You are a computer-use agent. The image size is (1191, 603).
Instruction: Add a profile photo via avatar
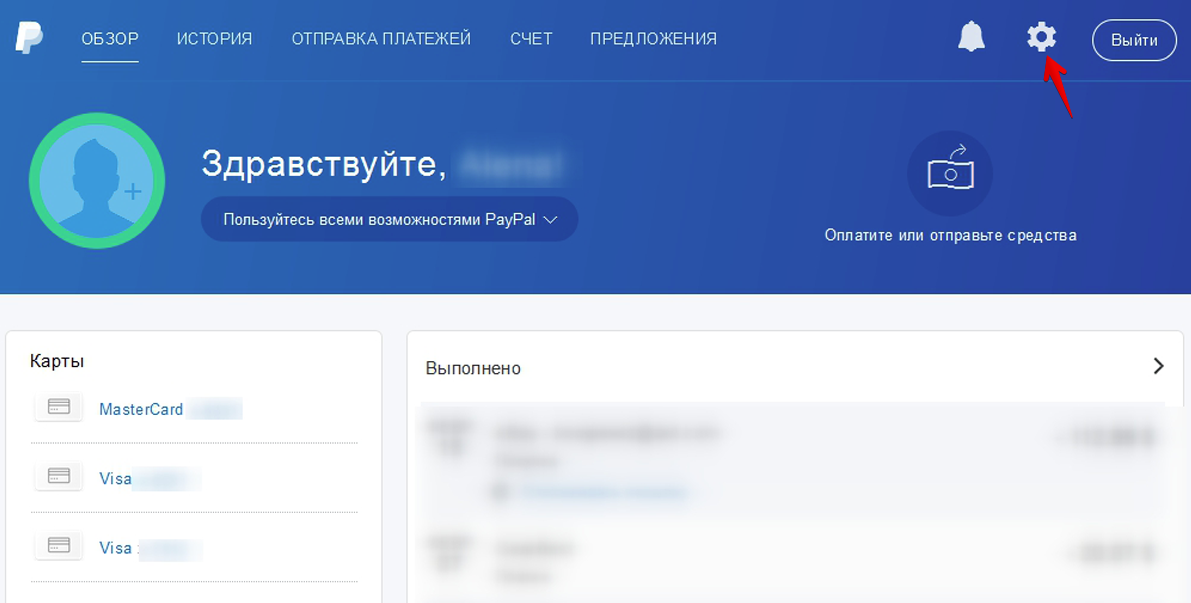coord(97,181)
